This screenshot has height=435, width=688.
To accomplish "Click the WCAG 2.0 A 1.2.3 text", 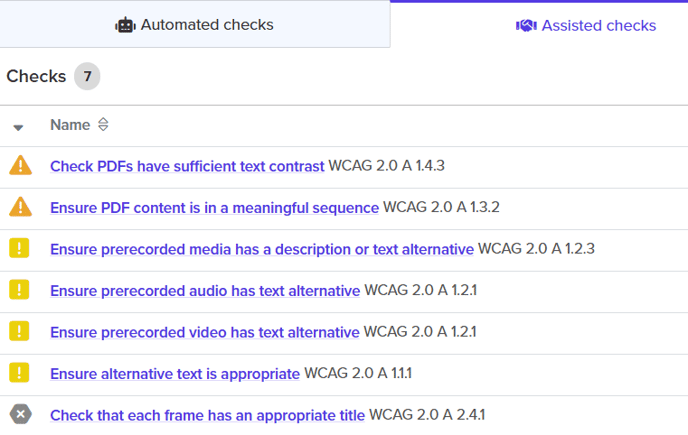I will (x=536, y=248).
